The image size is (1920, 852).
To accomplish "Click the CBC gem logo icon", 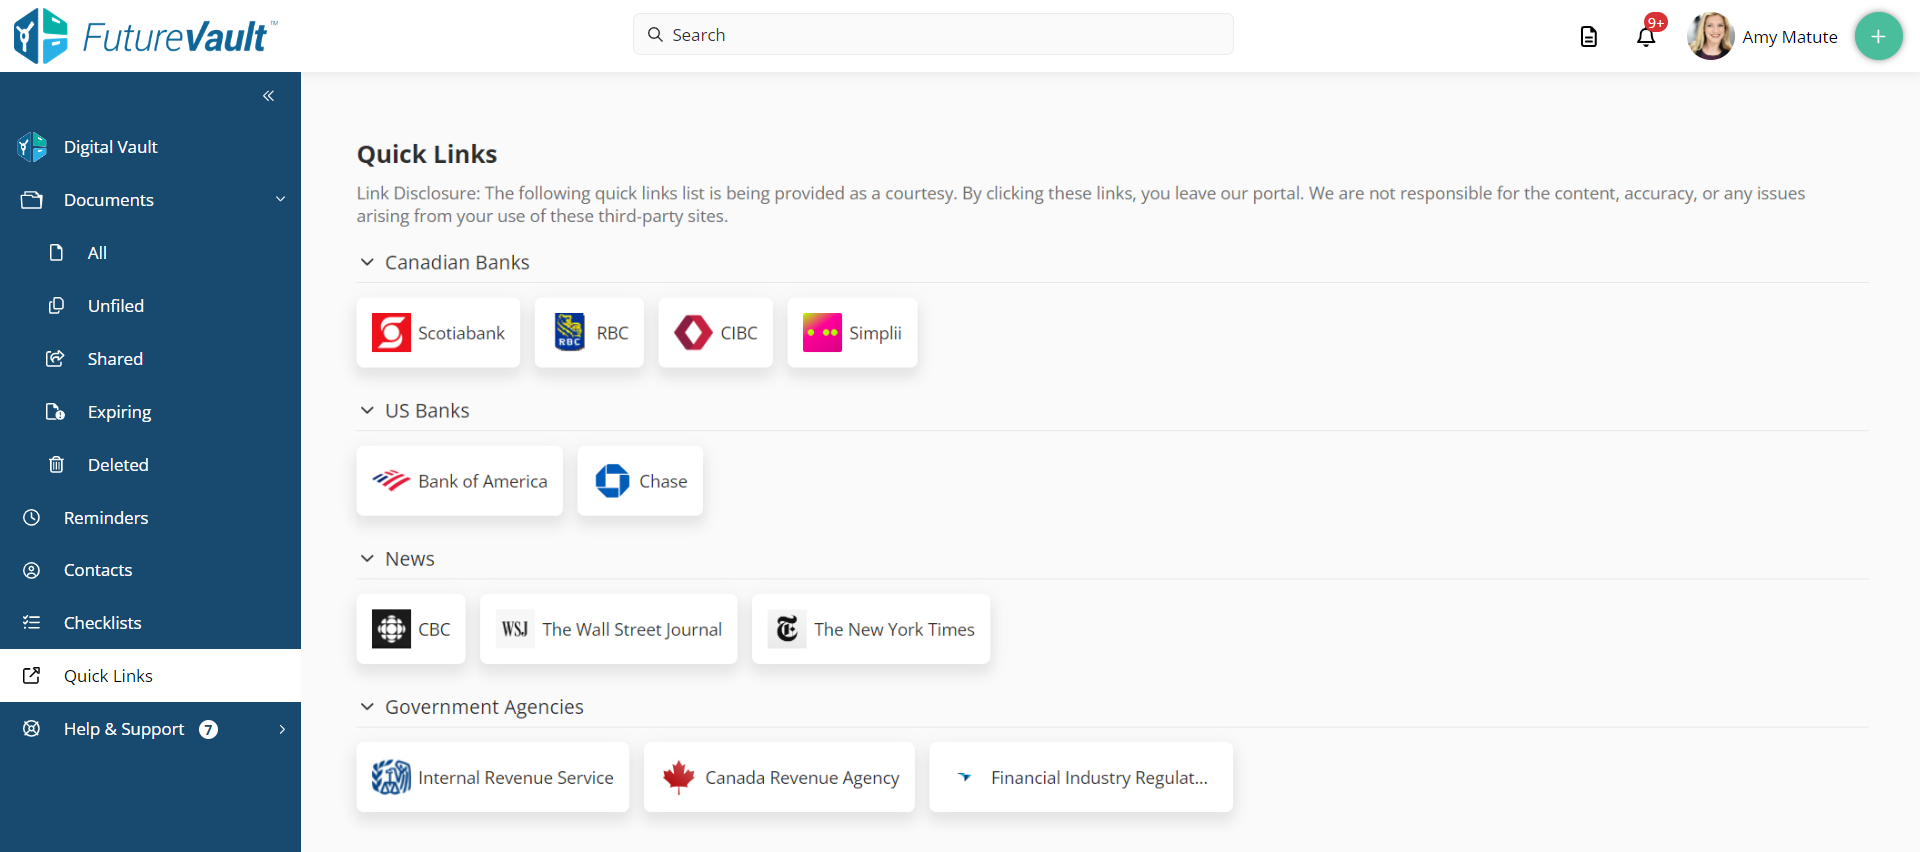I will (391, 629).
